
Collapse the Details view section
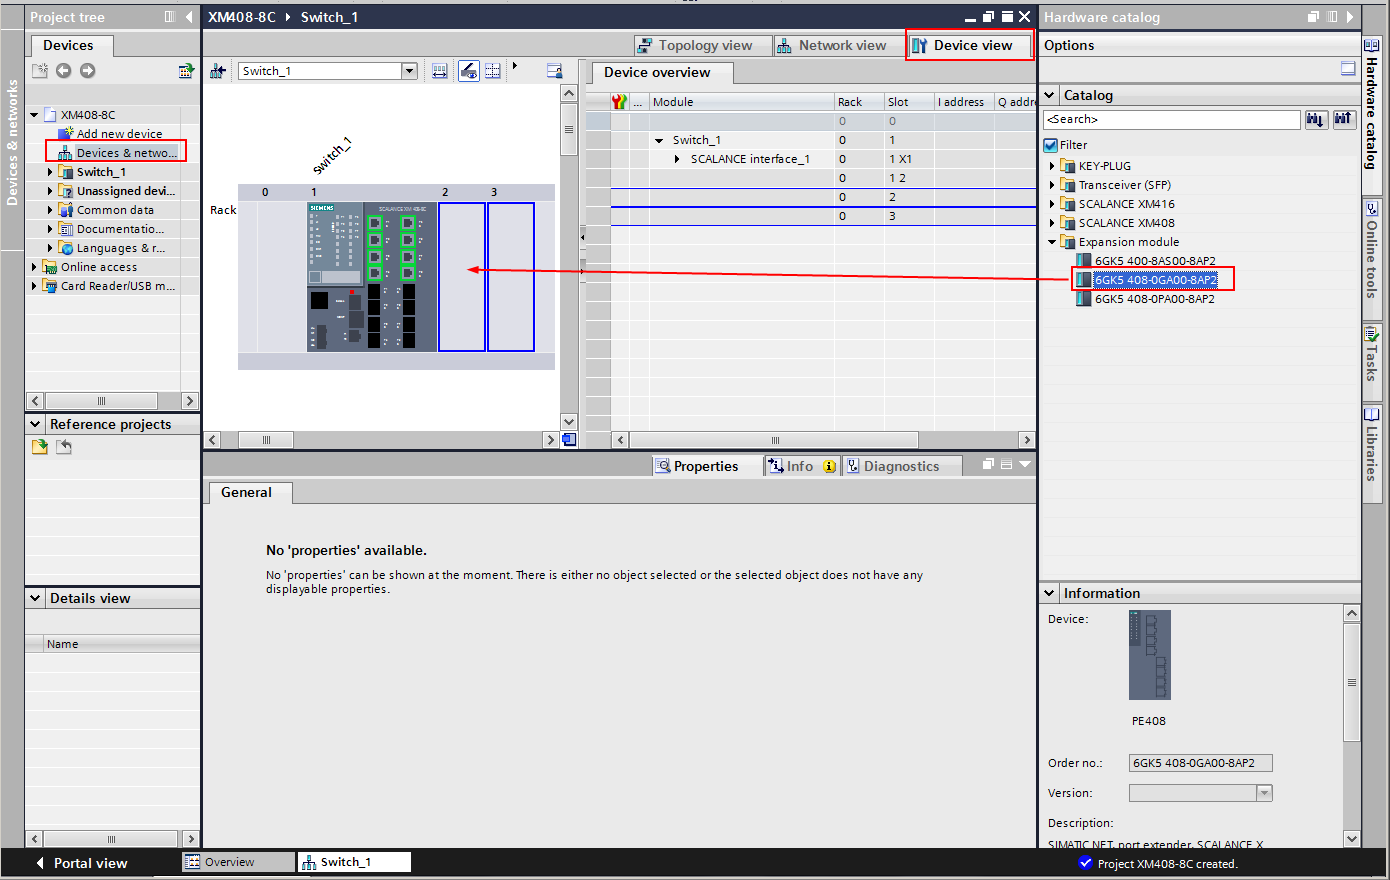(35, 598)
